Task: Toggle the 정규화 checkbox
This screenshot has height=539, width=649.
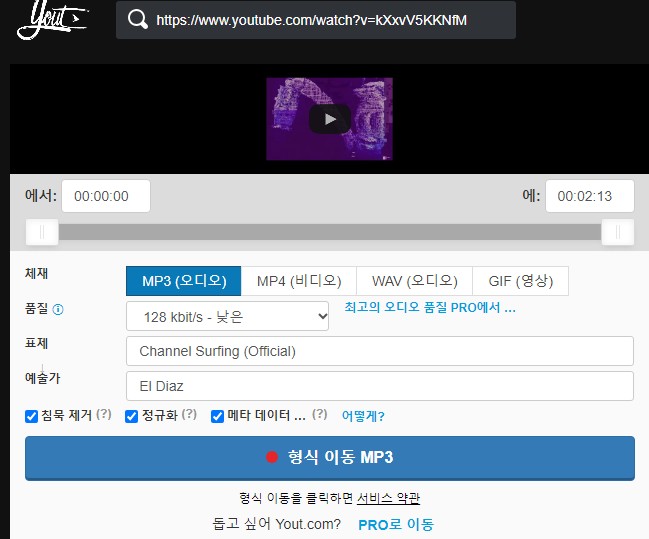Action: [132, 416]
